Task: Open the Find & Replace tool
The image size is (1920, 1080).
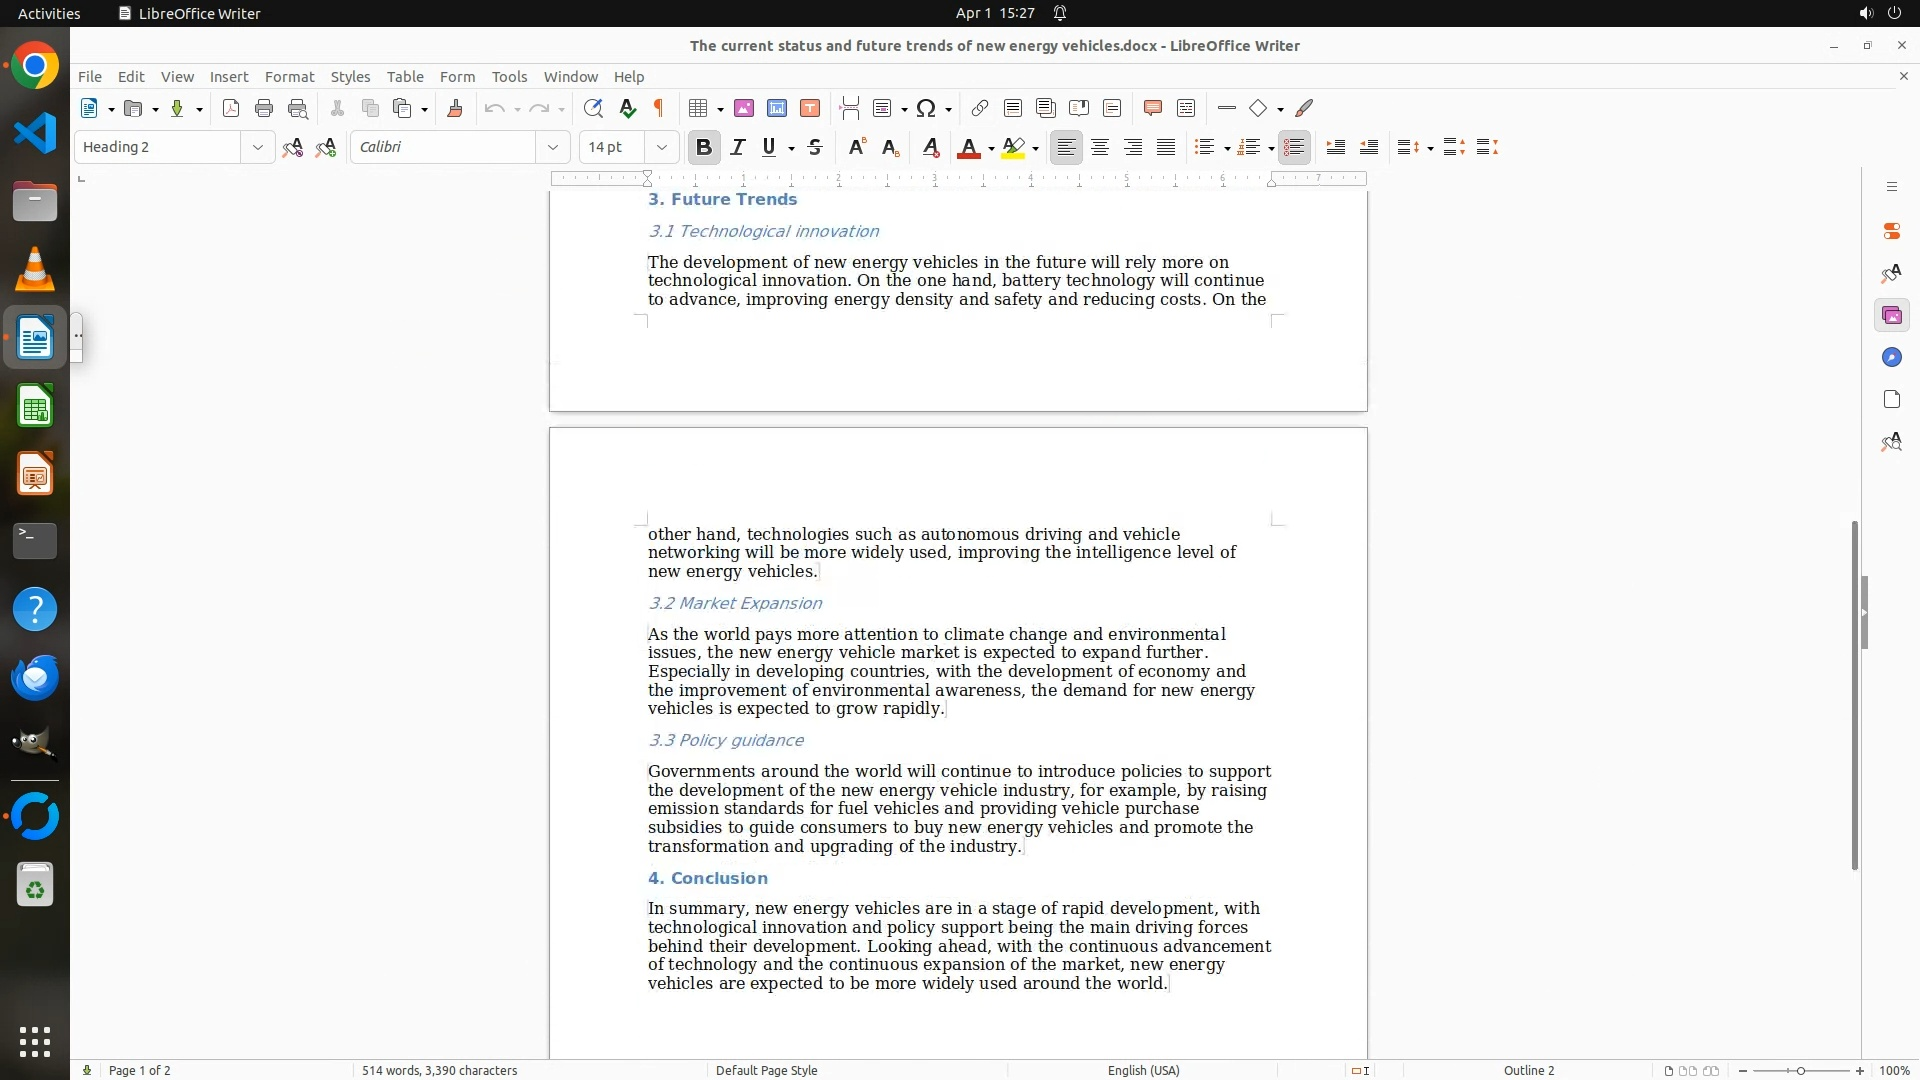Action: [x=593, y=109]
